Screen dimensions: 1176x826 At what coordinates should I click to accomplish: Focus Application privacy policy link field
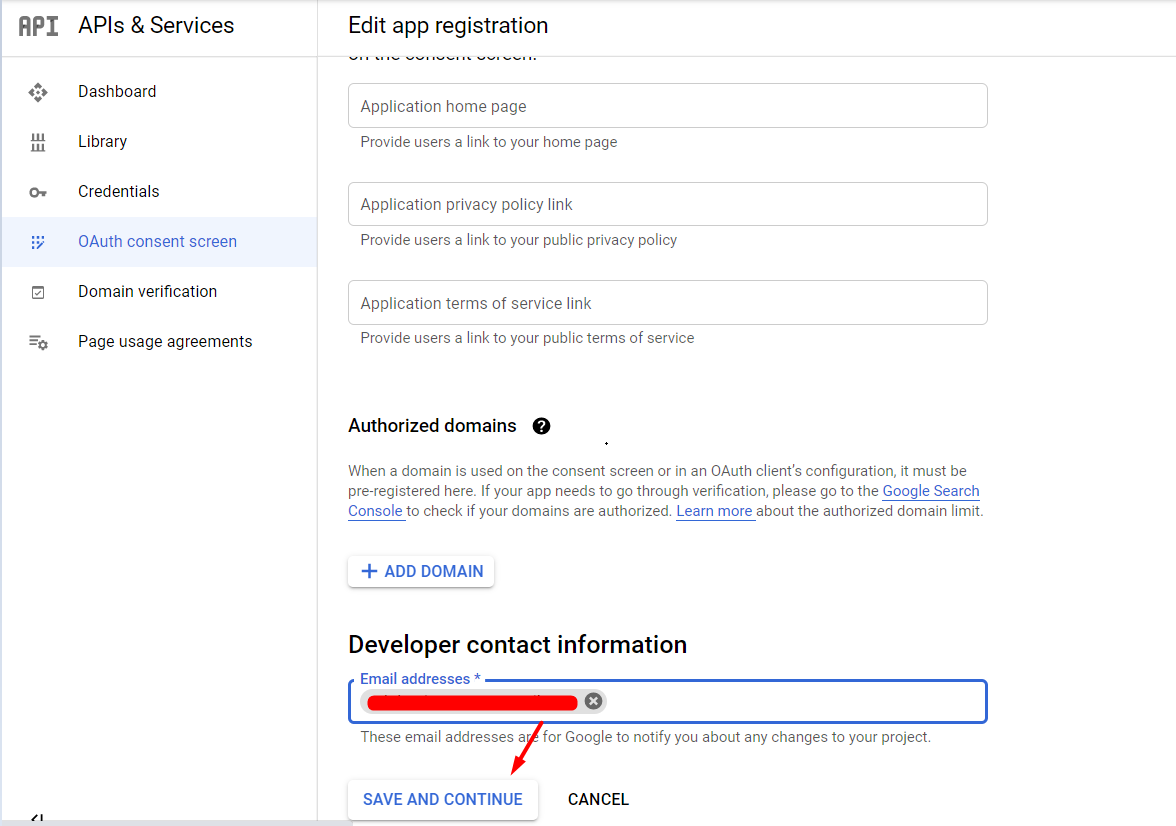pos(668,204)
